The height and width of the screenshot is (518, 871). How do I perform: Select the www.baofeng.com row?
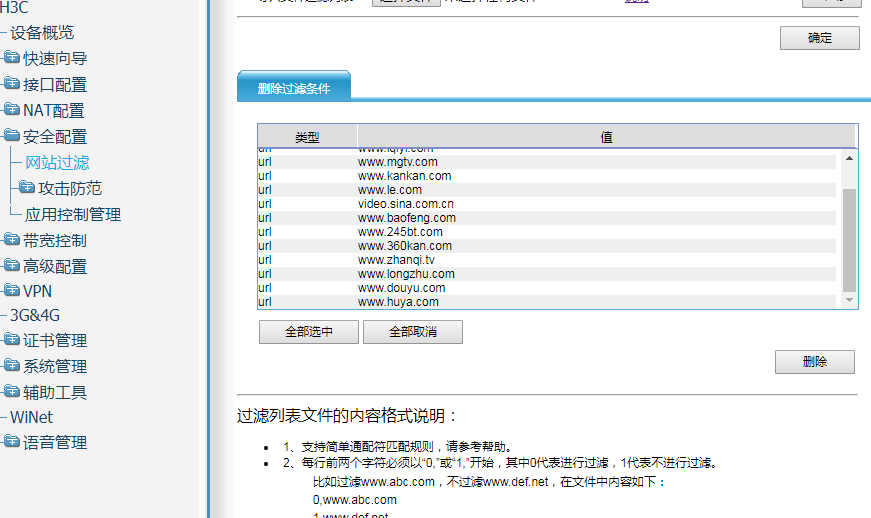547,218
